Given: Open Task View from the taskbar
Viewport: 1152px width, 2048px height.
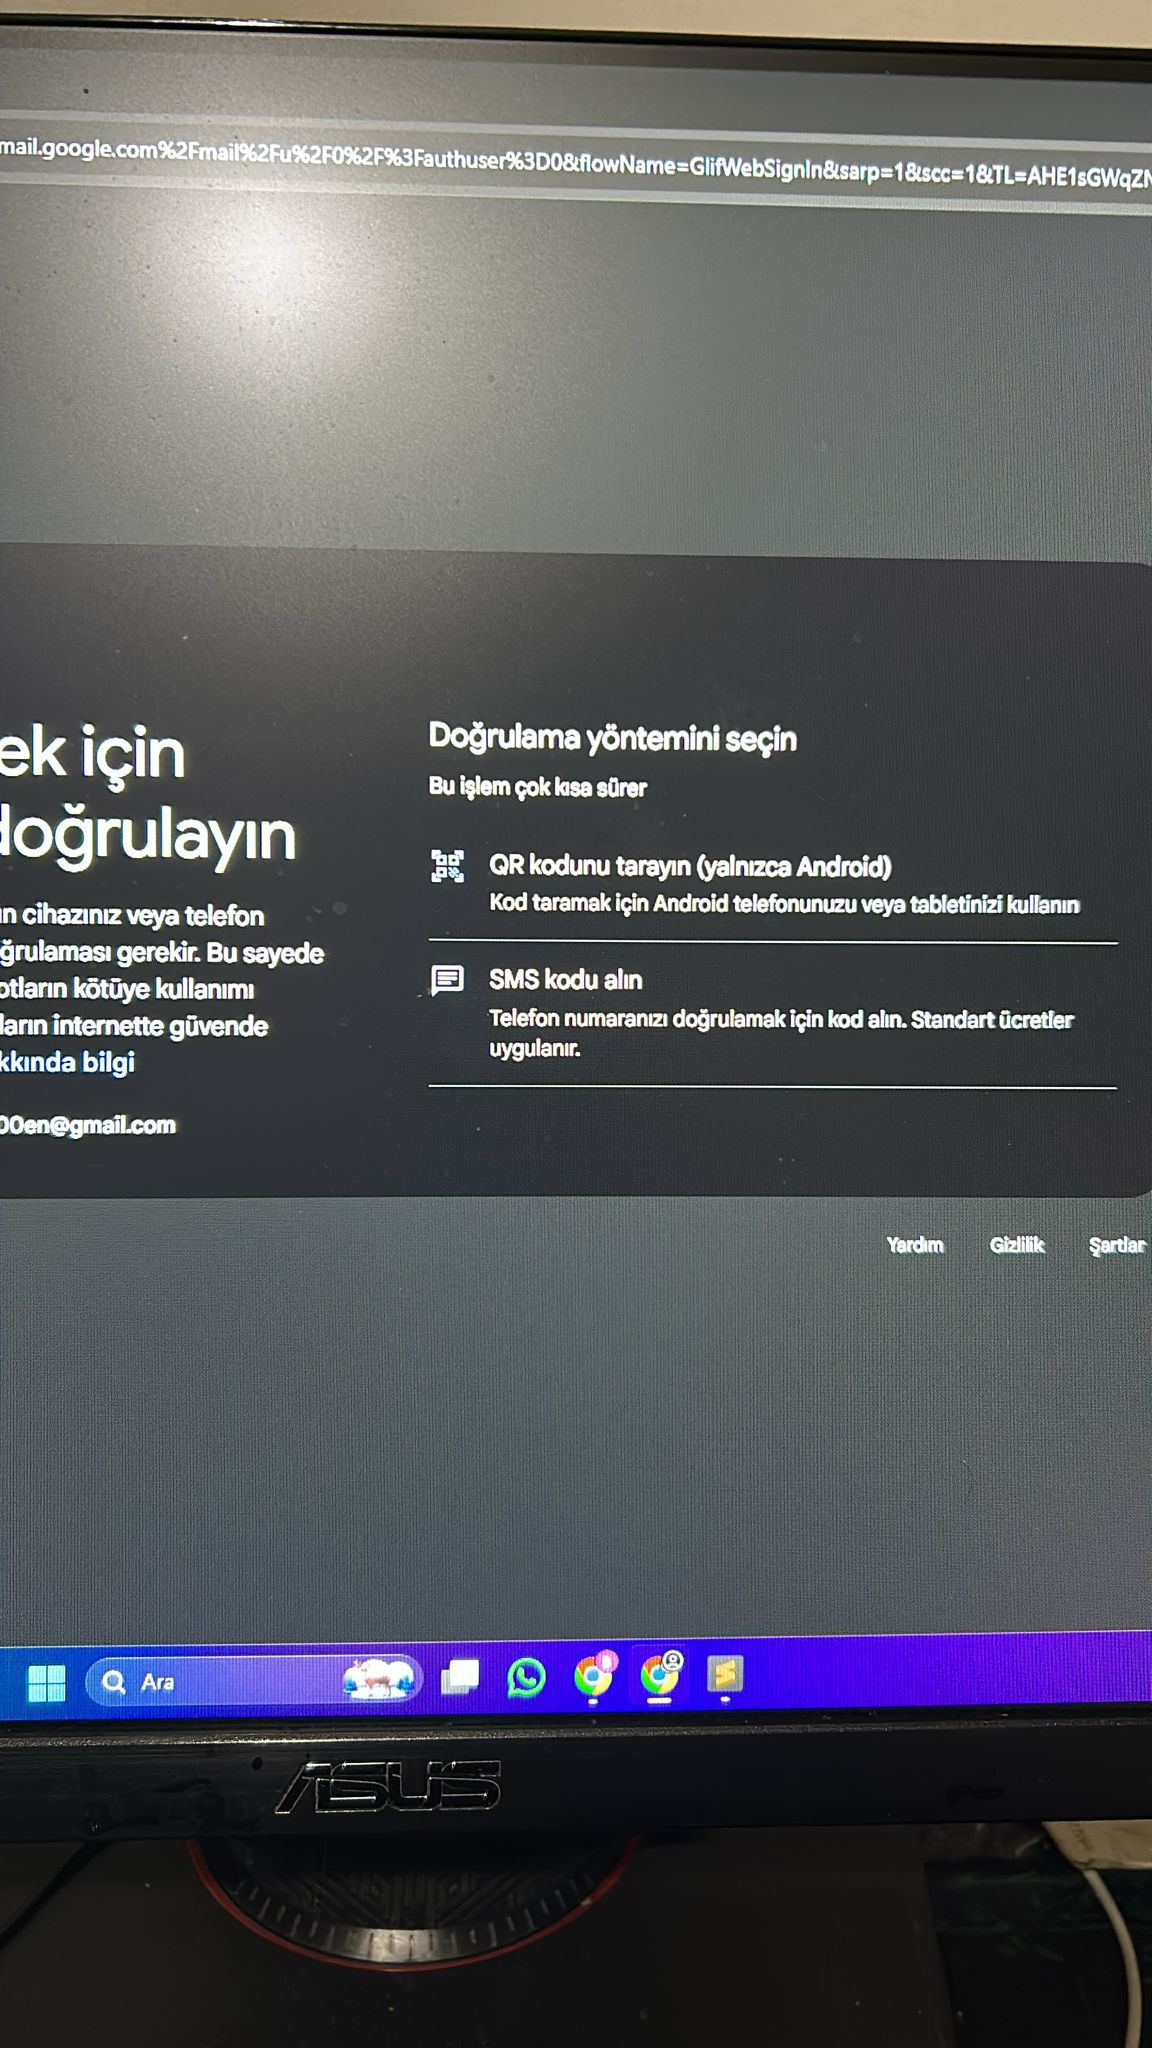Looking at the screenshot, I should click(x=460, y=1677).
